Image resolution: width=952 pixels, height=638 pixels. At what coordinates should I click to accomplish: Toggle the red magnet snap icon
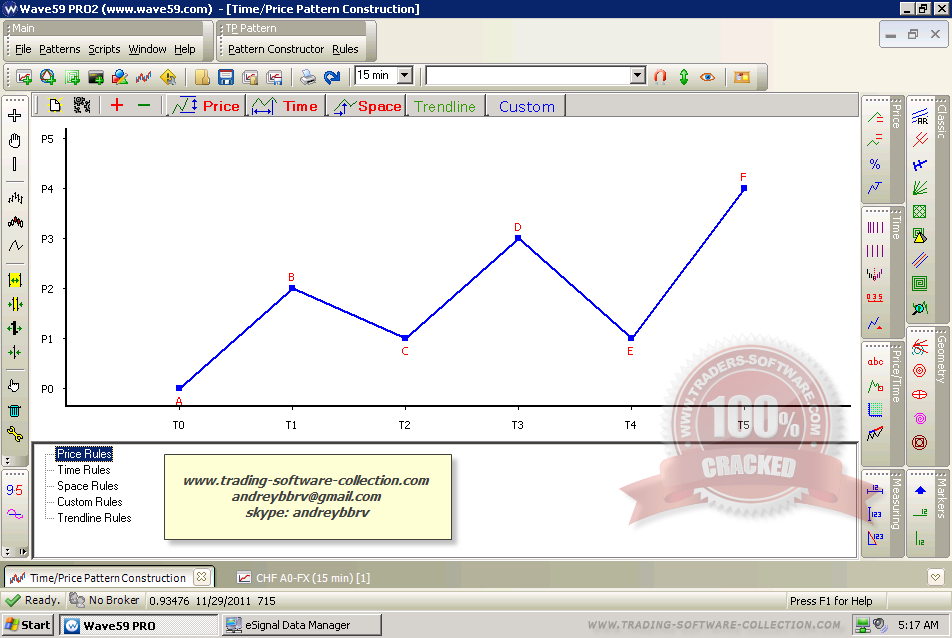(x=660, y=76)
